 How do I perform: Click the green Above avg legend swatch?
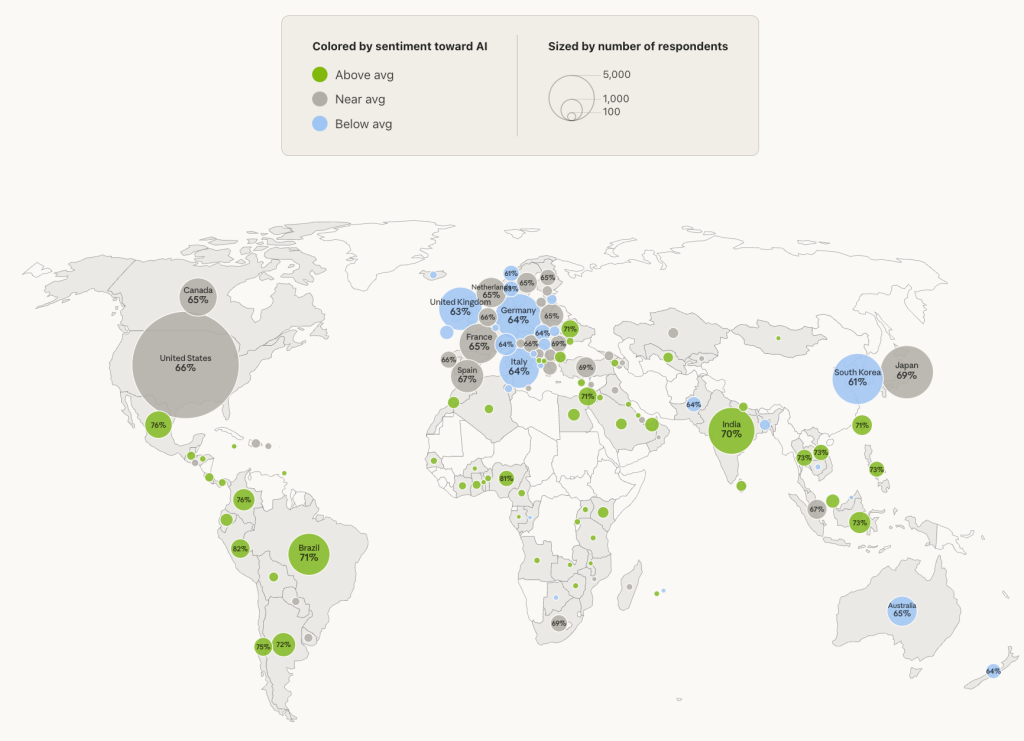[x=320, y=74]
